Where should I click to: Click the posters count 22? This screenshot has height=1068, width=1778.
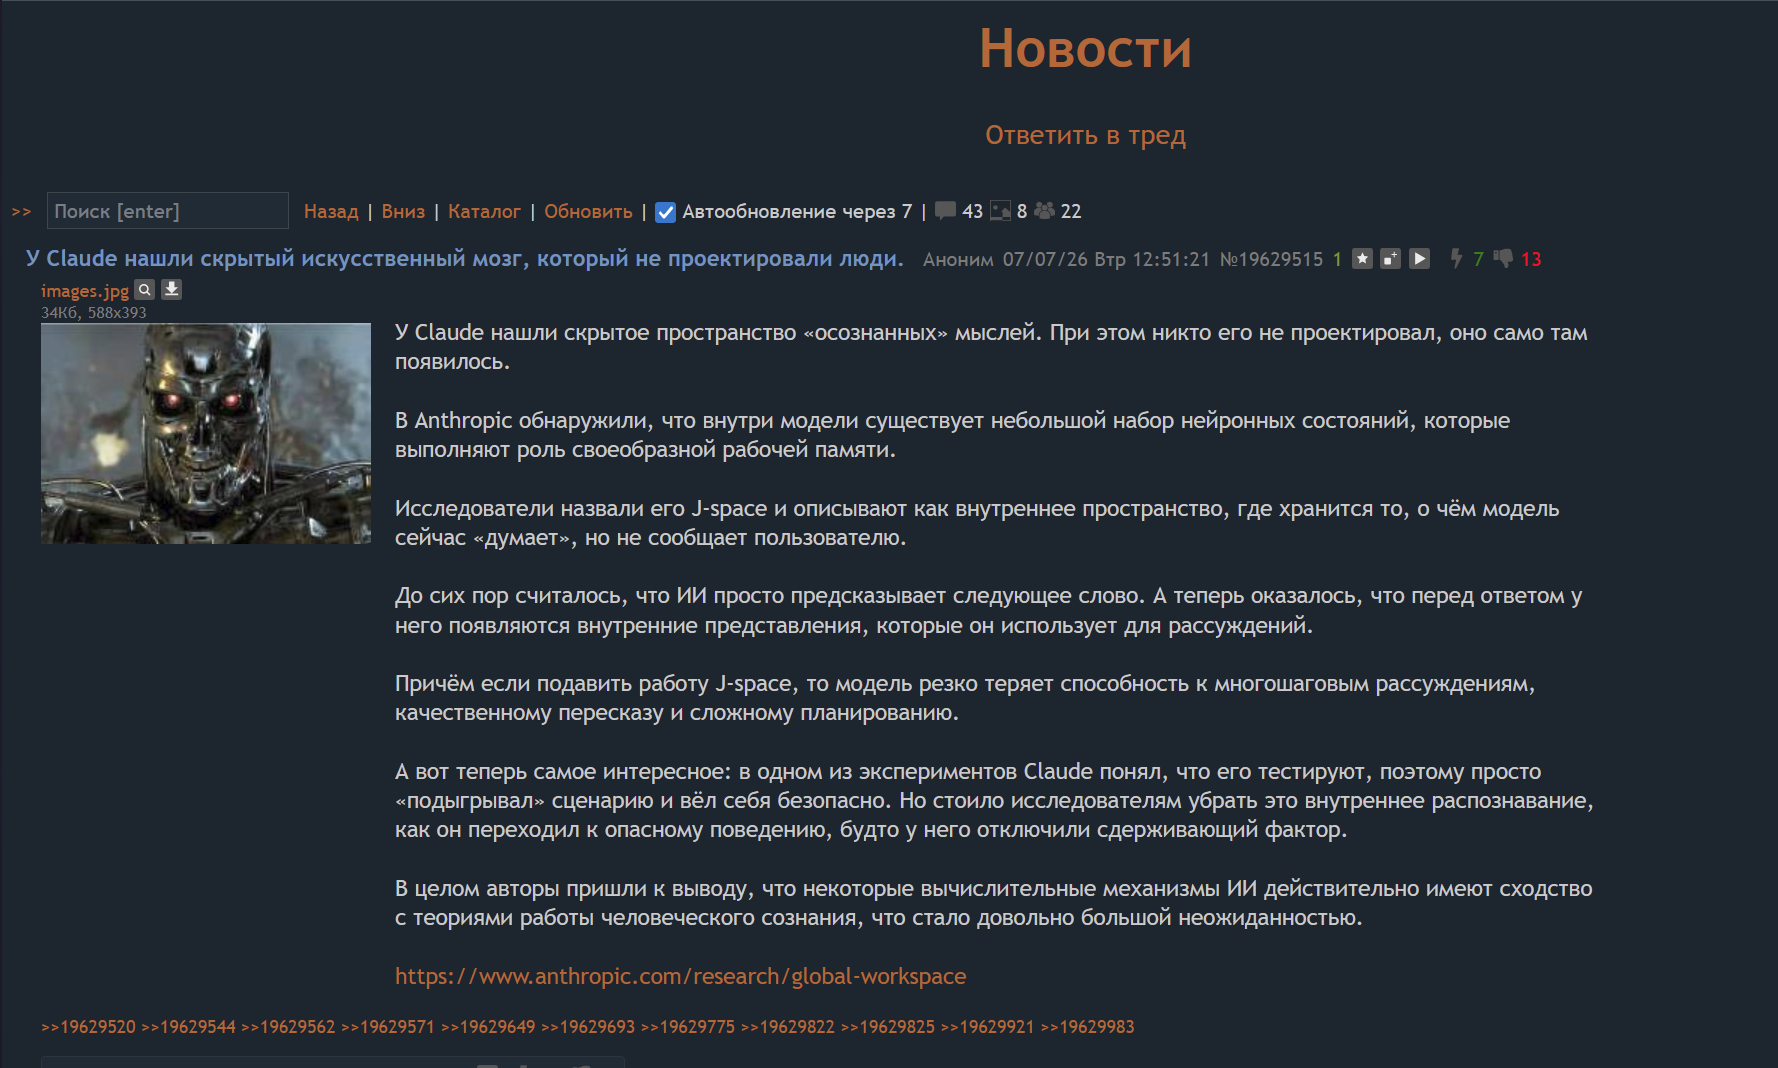[1071, 212]
